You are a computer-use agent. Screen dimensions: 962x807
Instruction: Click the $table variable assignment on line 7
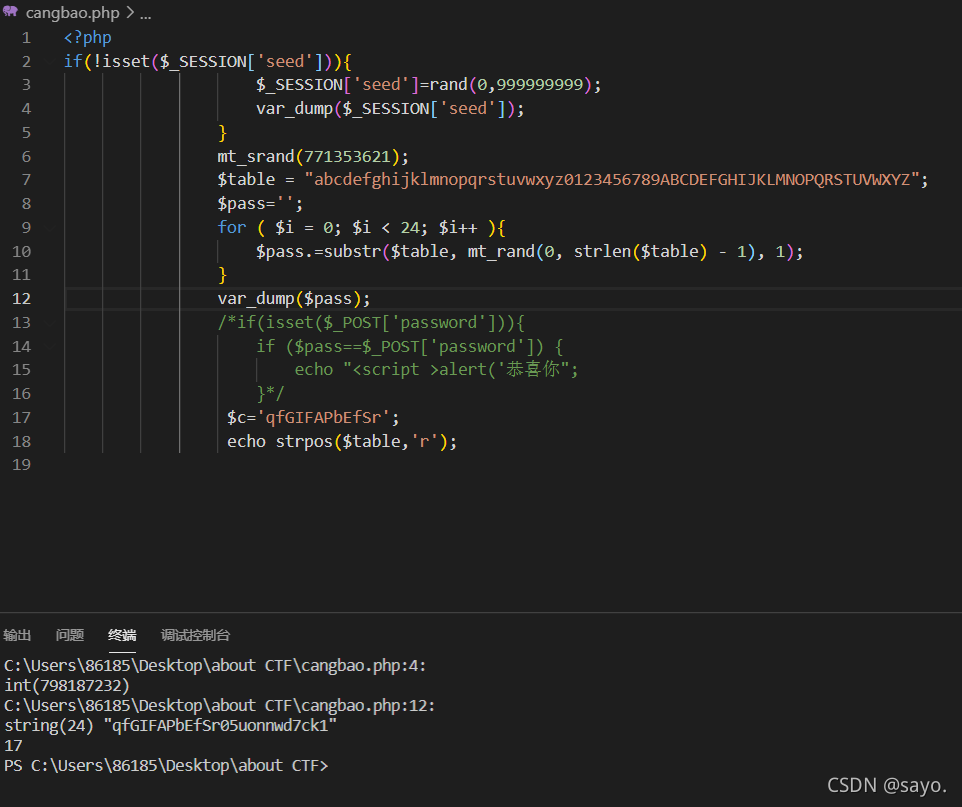246,180
